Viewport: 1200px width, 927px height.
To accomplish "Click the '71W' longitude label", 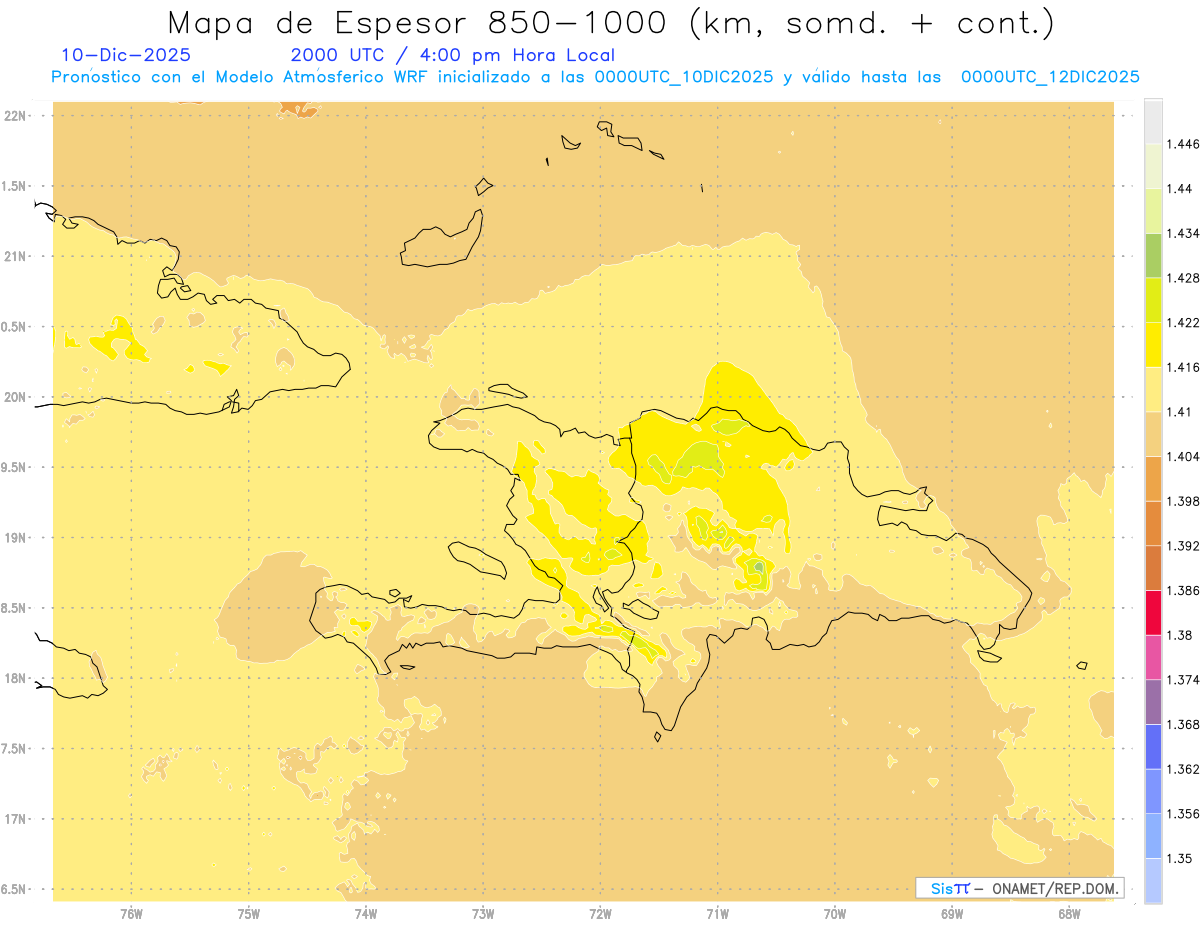I will point(717,913).
